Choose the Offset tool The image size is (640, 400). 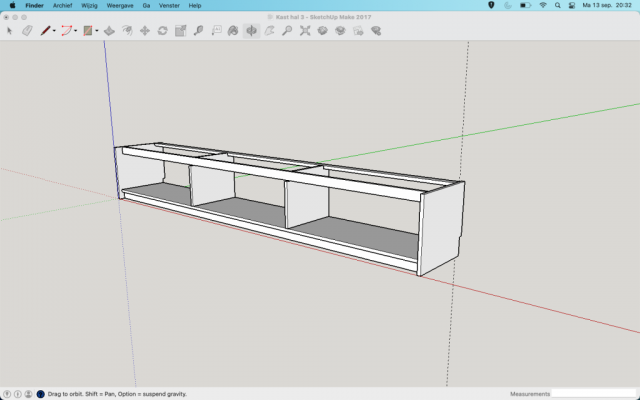127,31
